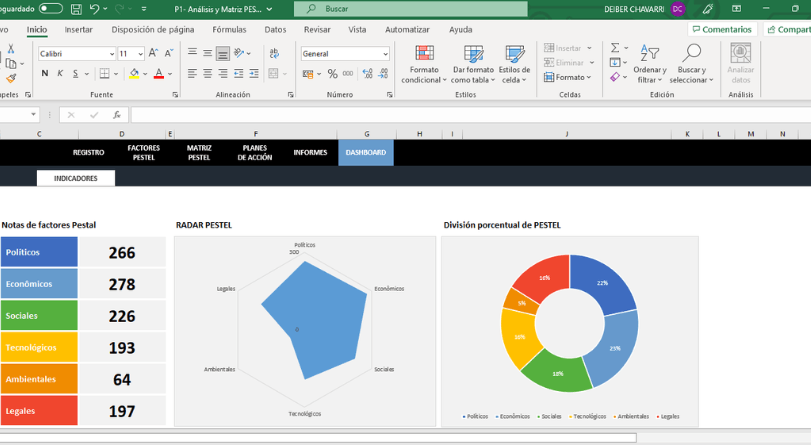Align cell text to bottom

(223, 53)
